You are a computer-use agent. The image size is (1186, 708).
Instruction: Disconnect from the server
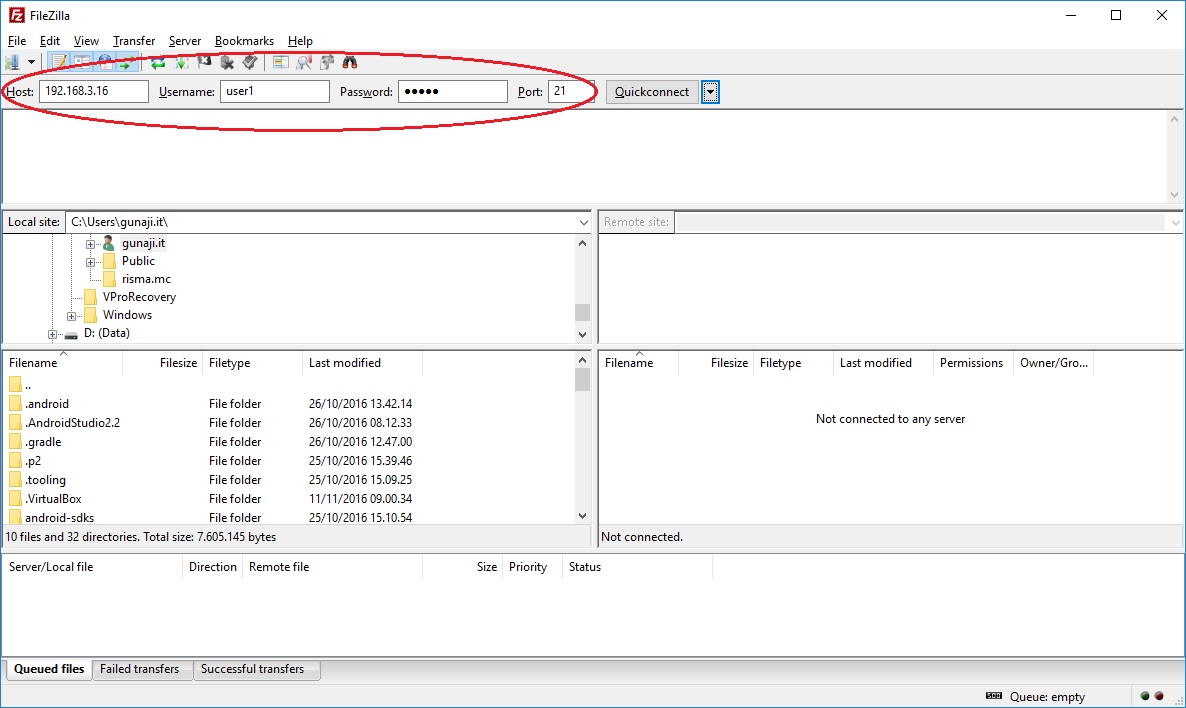point(226,61)
